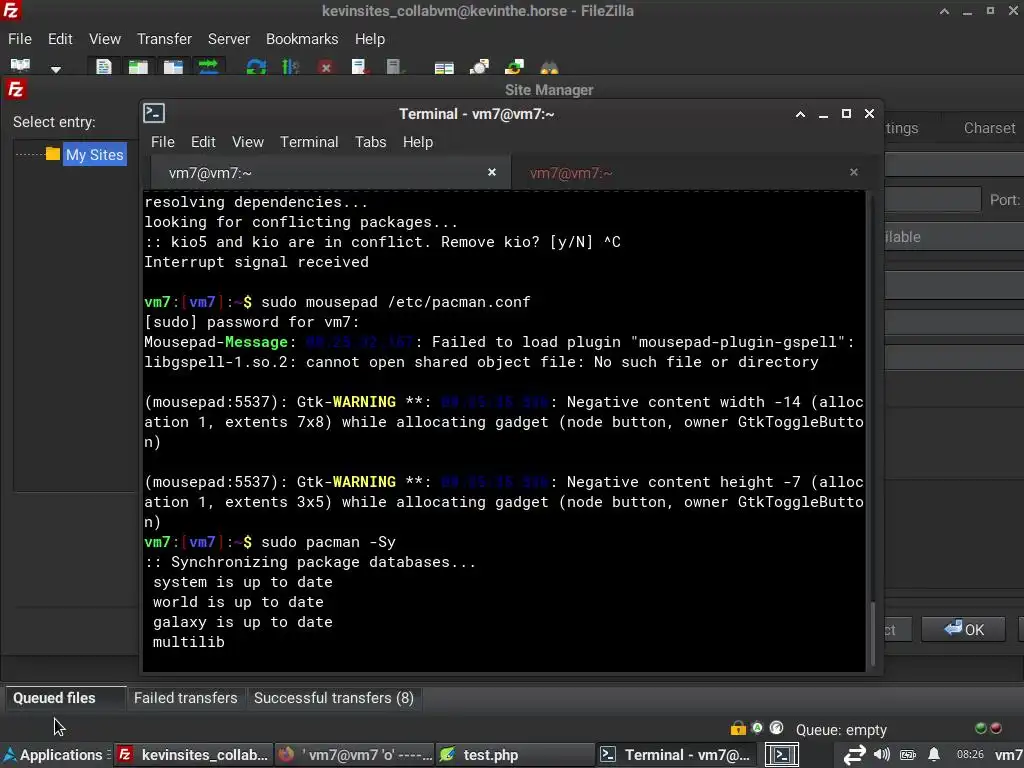Open FileZilla File menu
The image size is (1024, 768).
(20, 39)
